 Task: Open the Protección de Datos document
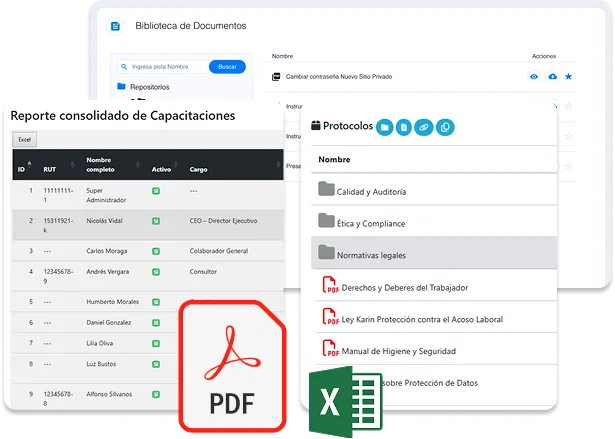coord(429,383)
